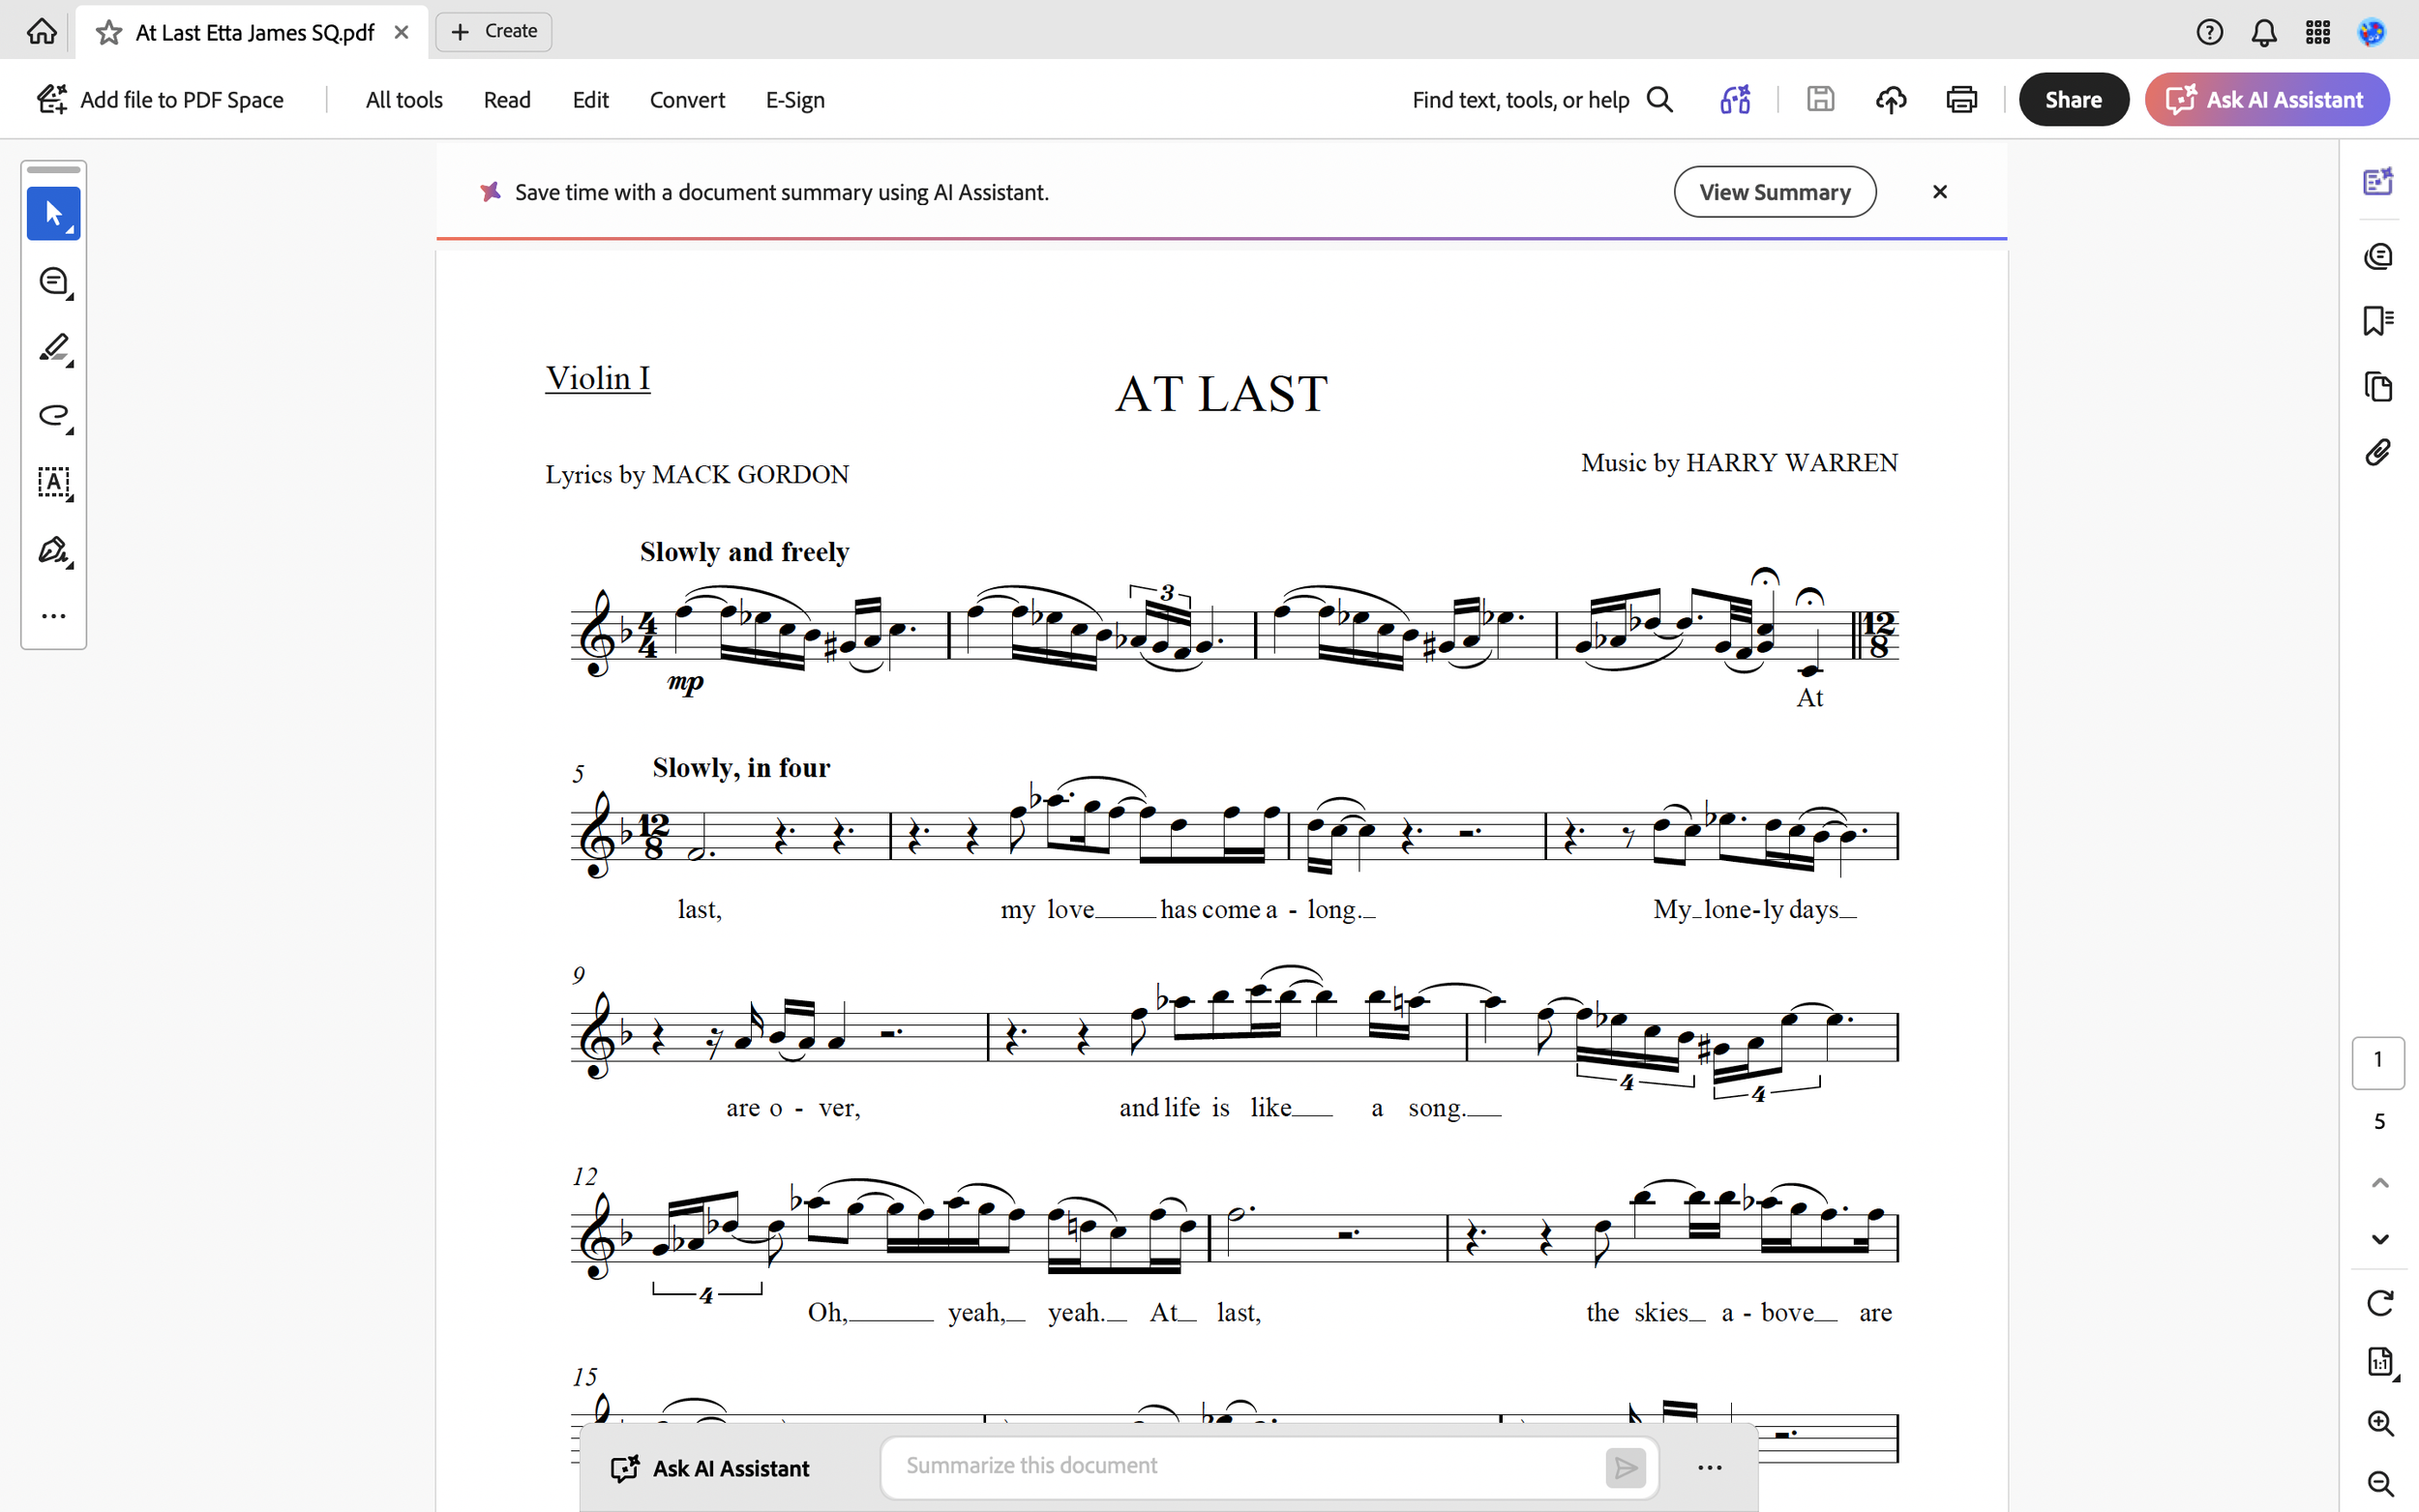Click the Music by HARRY WARREN text
The image size is (2419, 1512).
pyautogui.click(x=1739, y=463)
